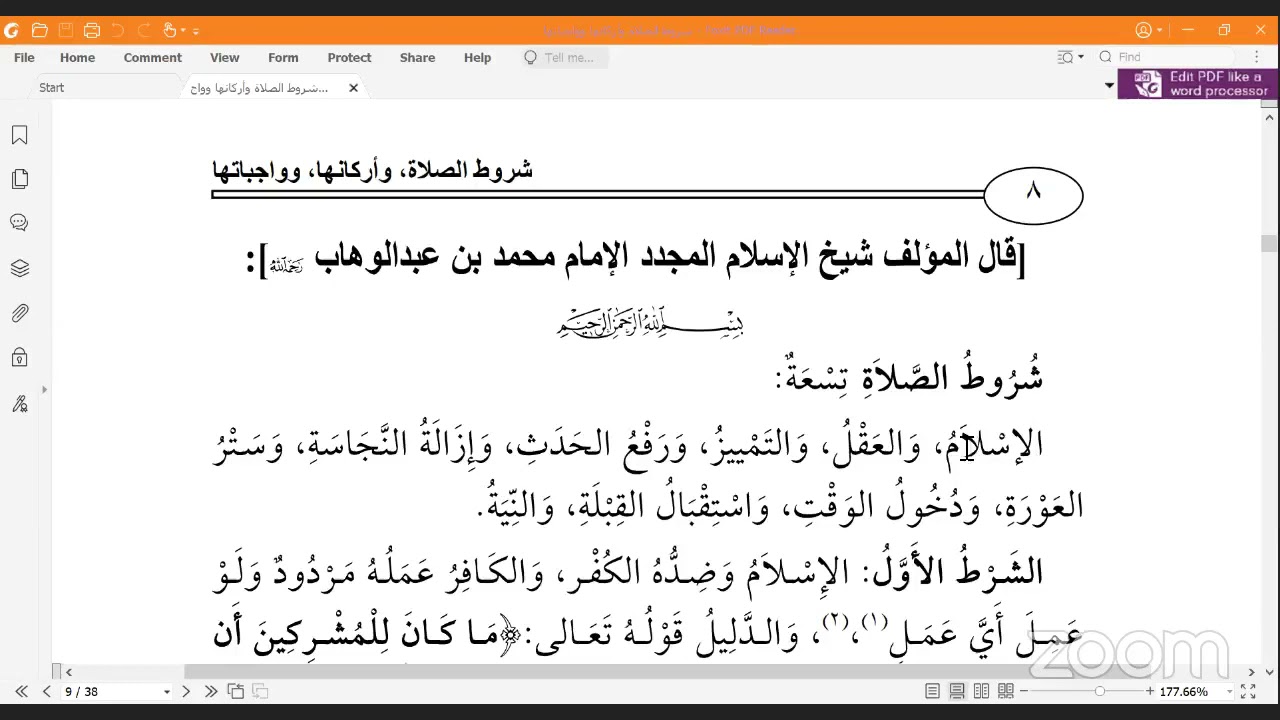Open the page number dropdown

tap(167, 691)
